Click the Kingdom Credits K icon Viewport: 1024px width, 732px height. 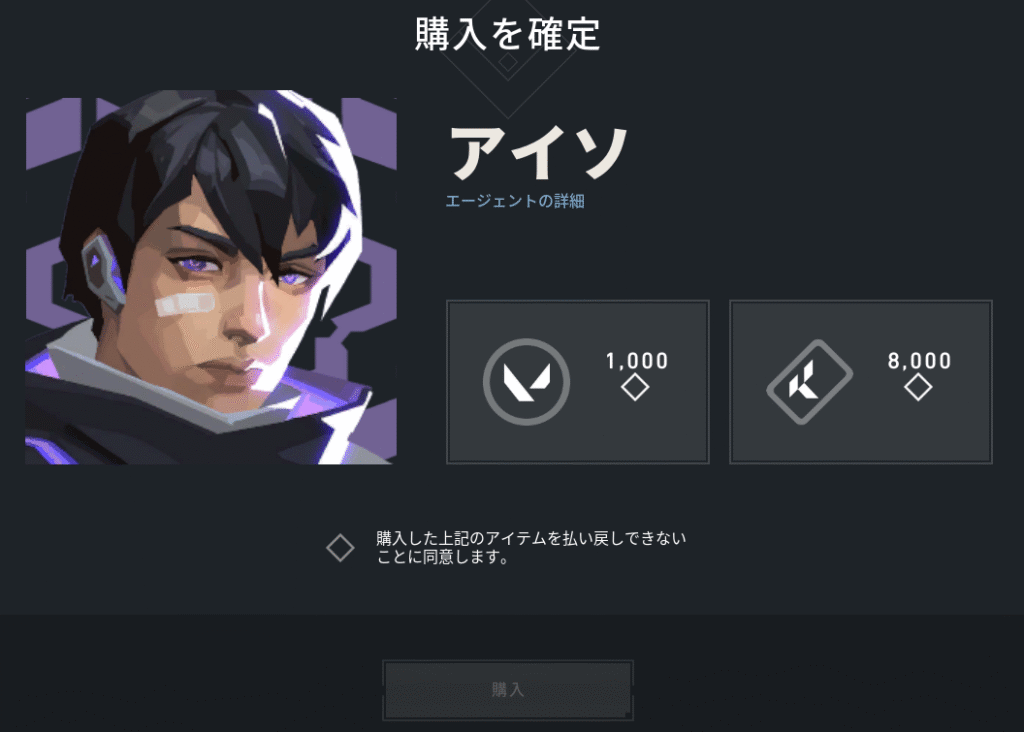click(x=810, y=382)
